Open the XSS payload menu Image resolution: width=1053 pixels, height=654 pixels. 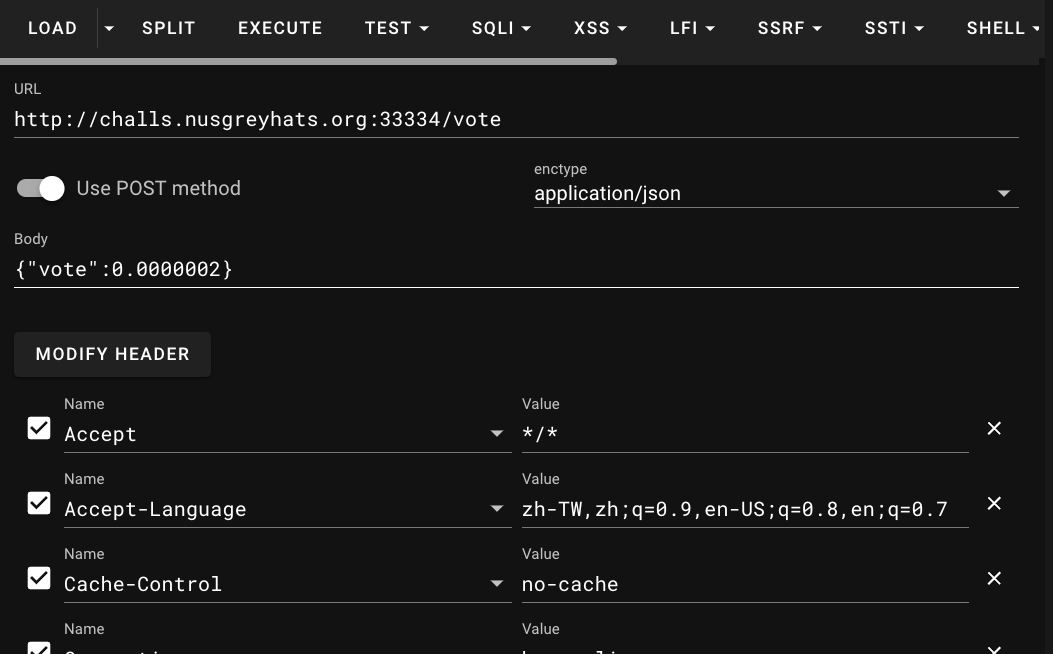(600, 29)
